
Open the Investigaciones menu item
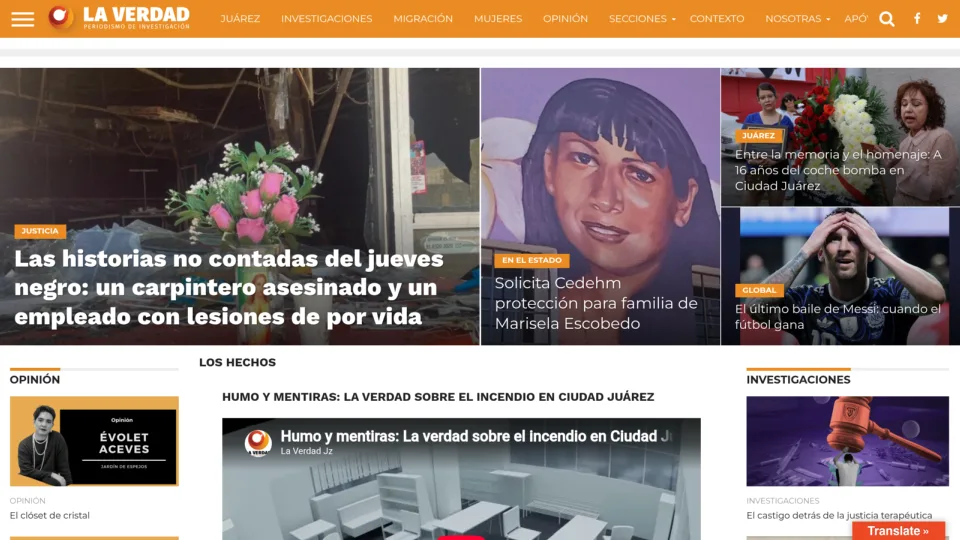(326, 19)
